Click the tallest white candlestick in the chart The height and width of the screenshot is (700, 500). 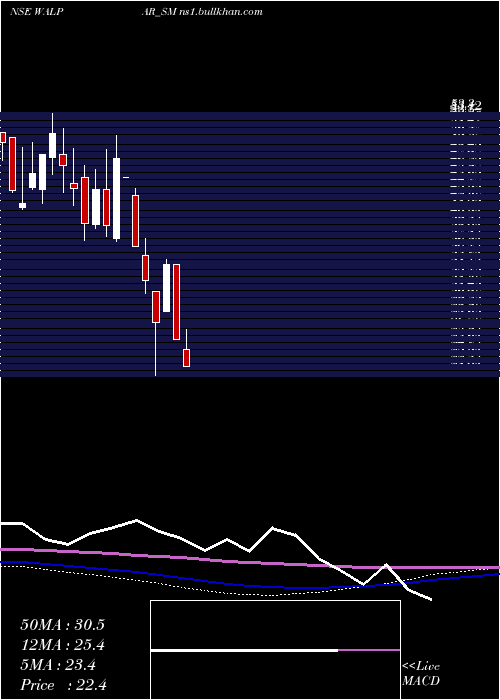(x=117, y=199)
